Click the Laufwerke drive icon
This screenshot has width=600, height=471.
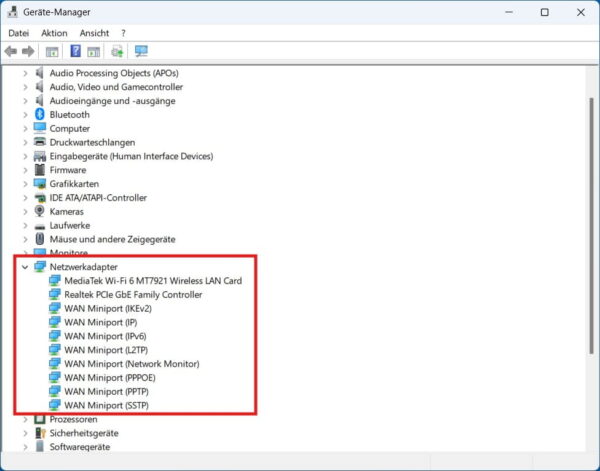click(x=40, y=226)
